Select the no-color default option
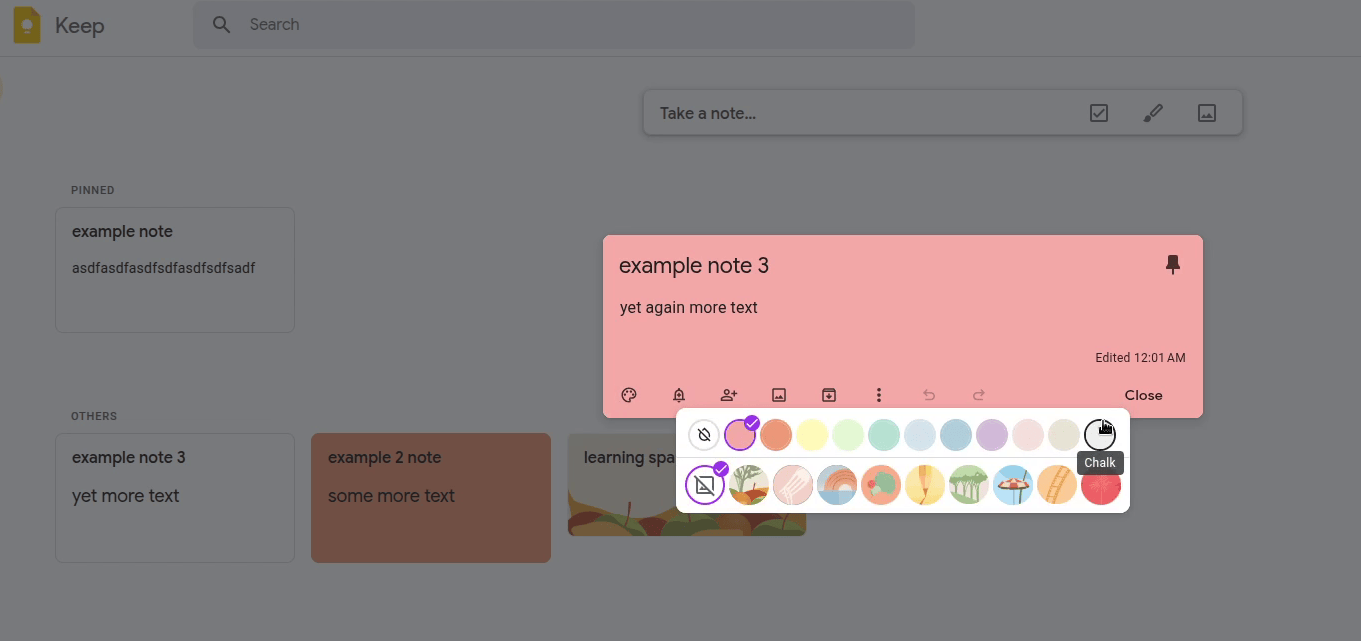1361x641 pixels. [704, 435]
